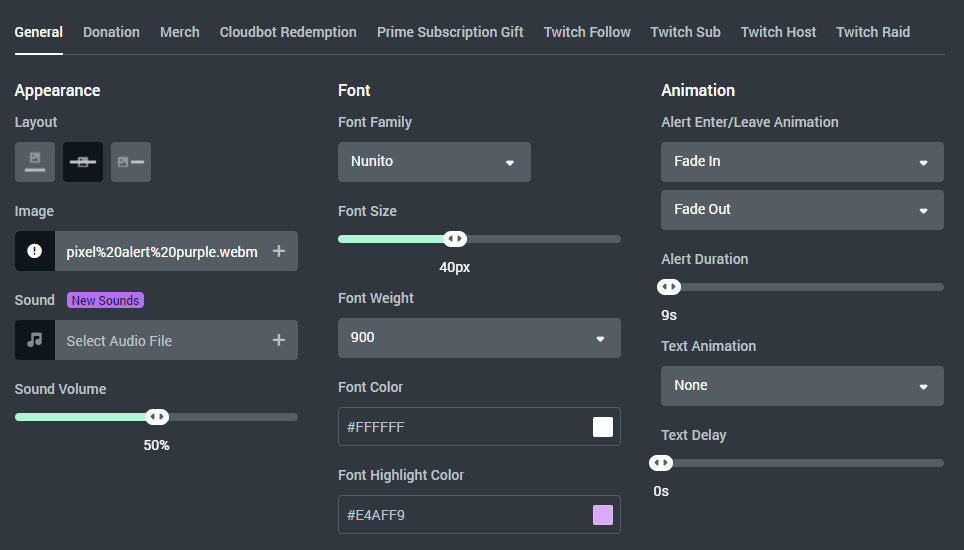The height and width of the screenshot is (550, 964).
Task: Click the plus icon to add audio file
Action: [x=279, y=340]
